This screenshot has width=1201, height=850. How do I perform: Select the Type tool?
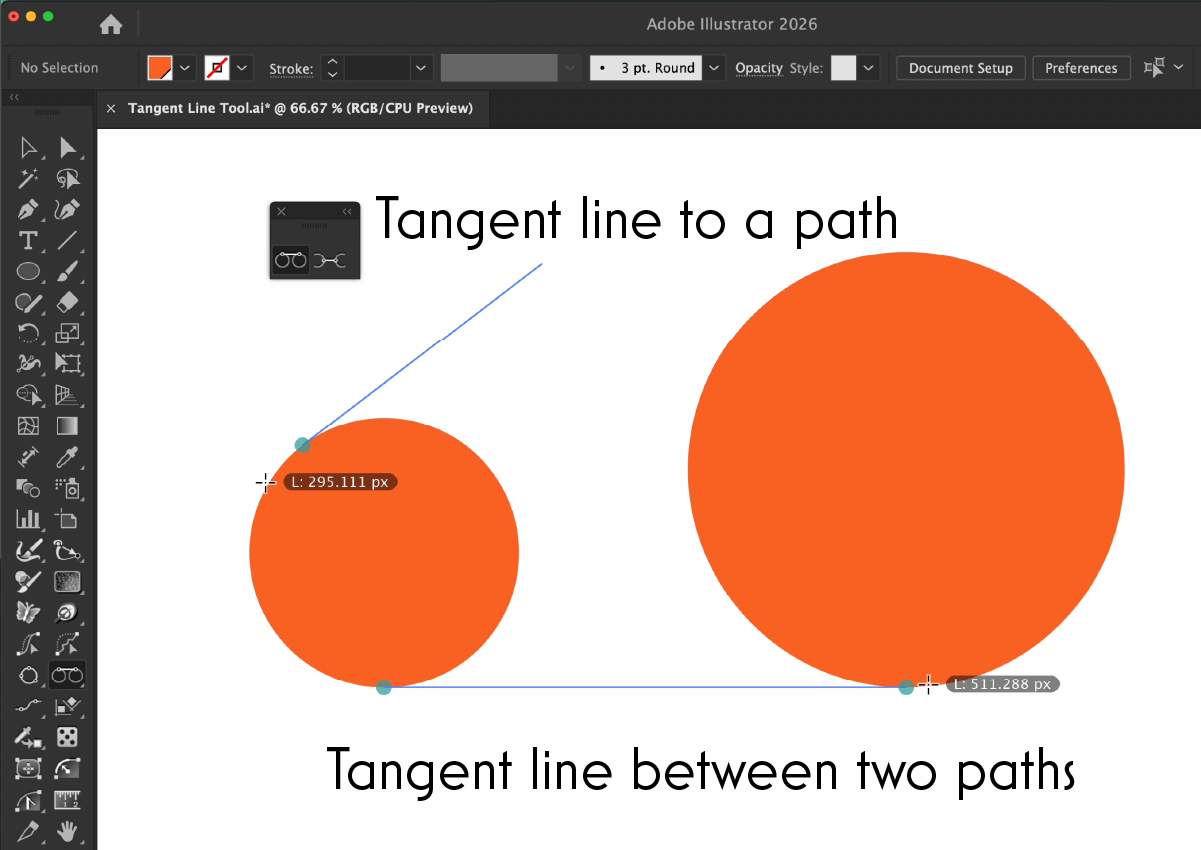click(29, 241)
